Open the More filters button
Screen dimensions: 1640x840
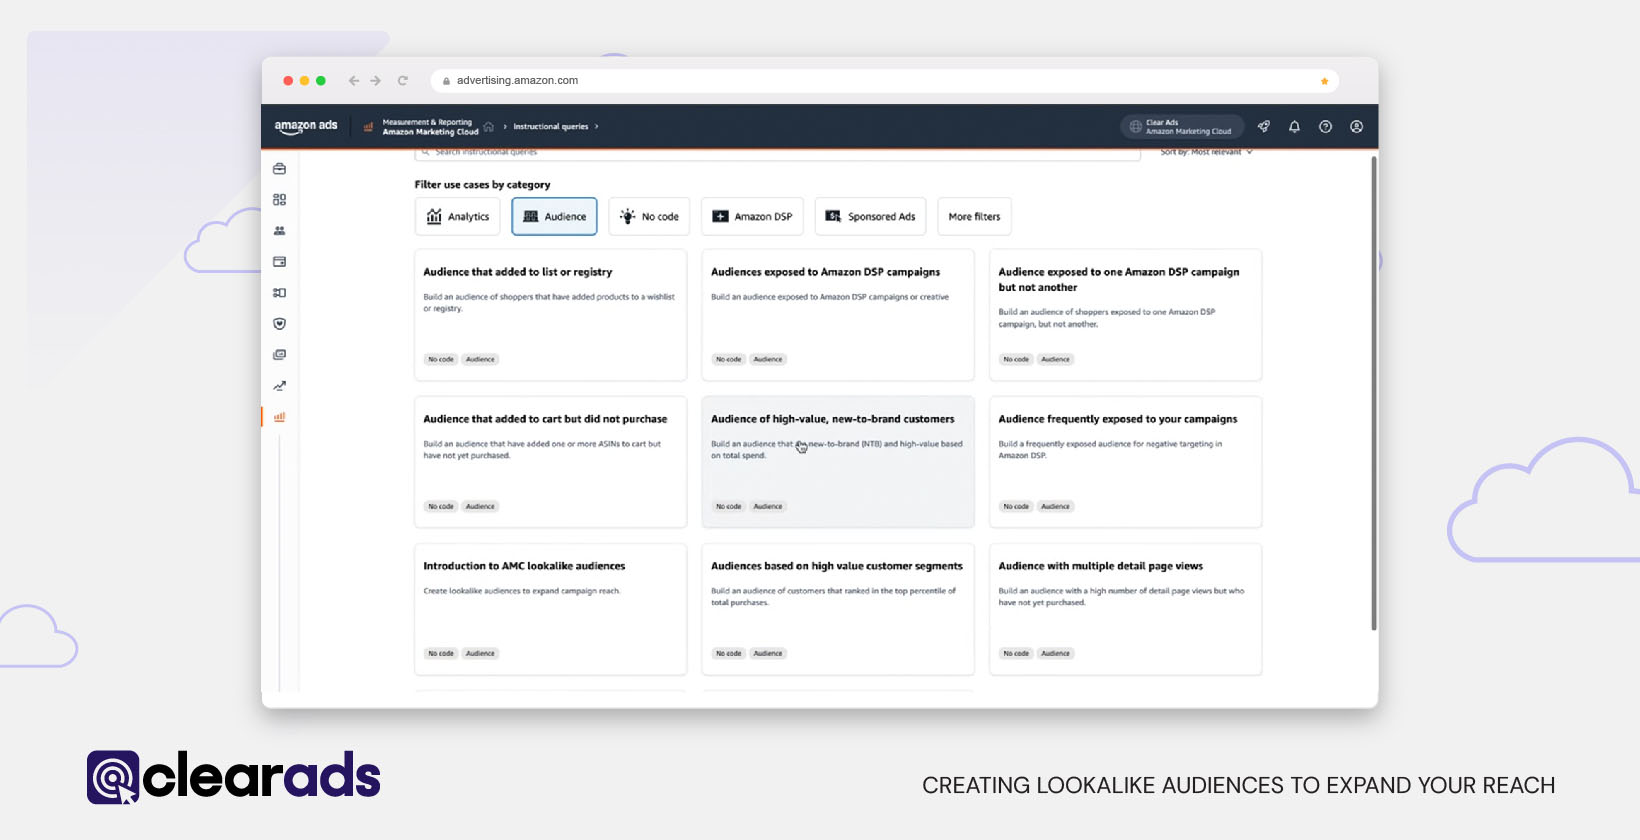(974, 216)
